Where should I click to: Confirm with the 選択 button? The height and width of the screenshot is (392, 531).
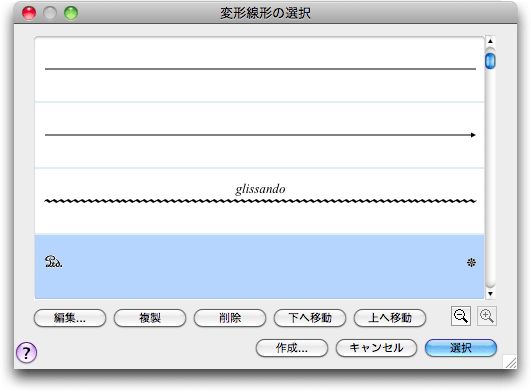(461, 348)
